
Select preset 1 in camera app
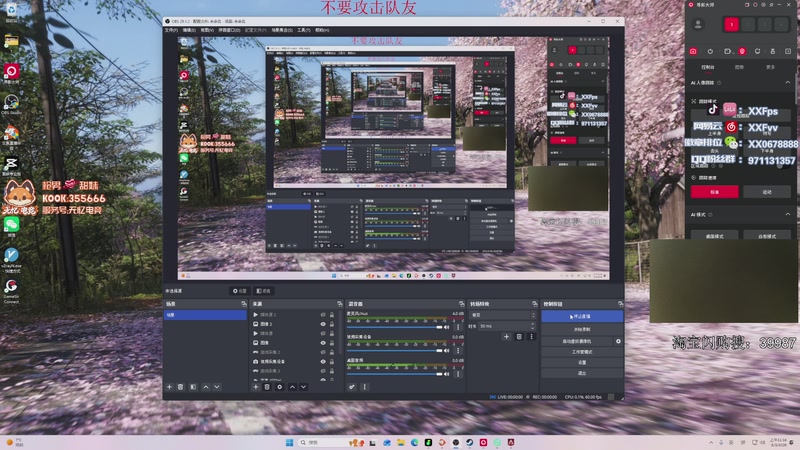pyautogui.click(x=731, y=24)
